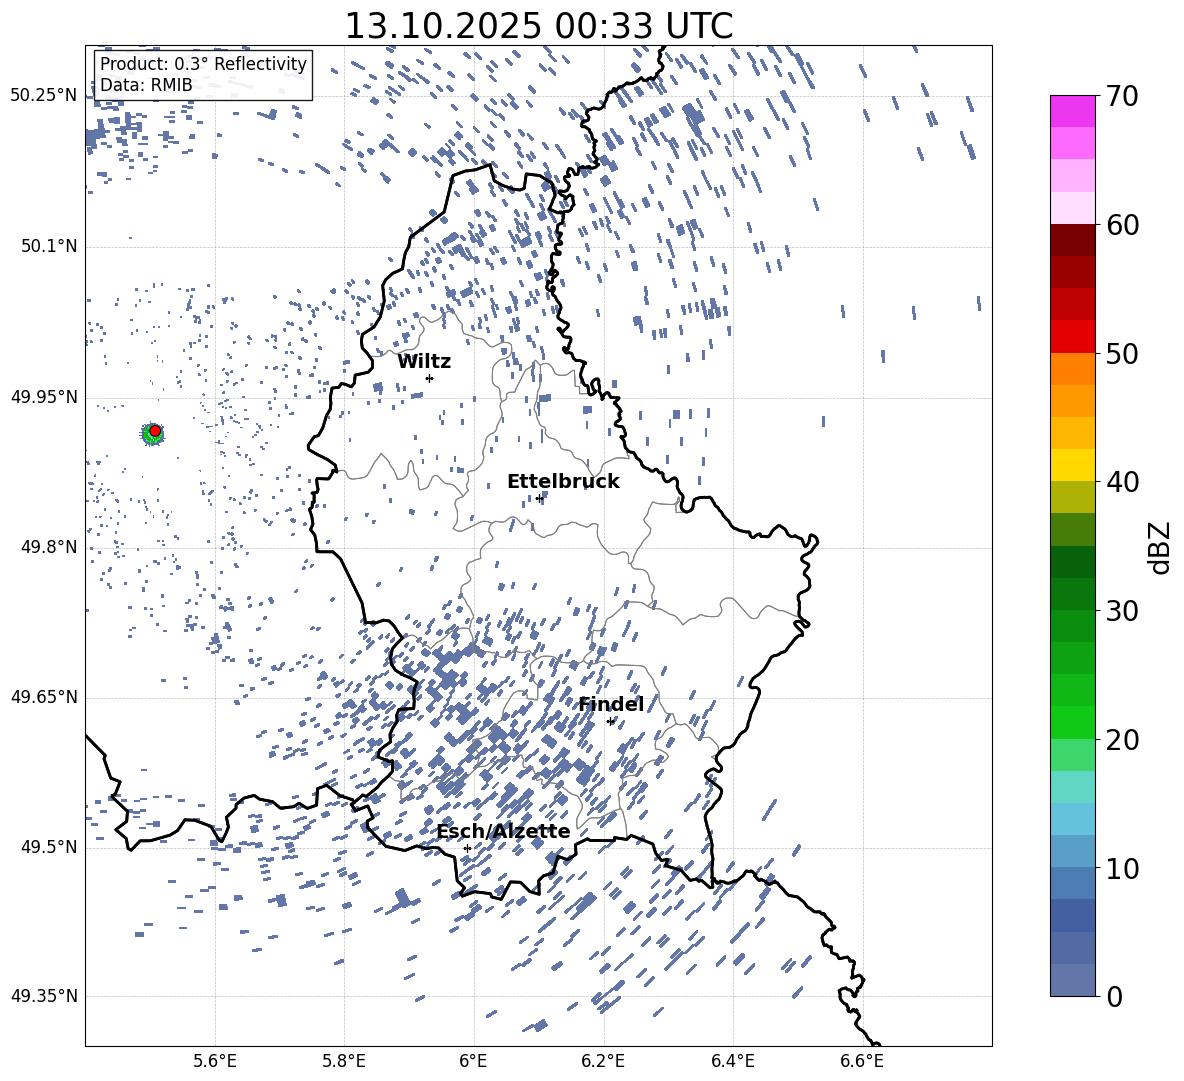The width and height of the screenshot is (1184, 1081).
Task: Click the Esch/Alzette city label
Action: click(503, 831)
